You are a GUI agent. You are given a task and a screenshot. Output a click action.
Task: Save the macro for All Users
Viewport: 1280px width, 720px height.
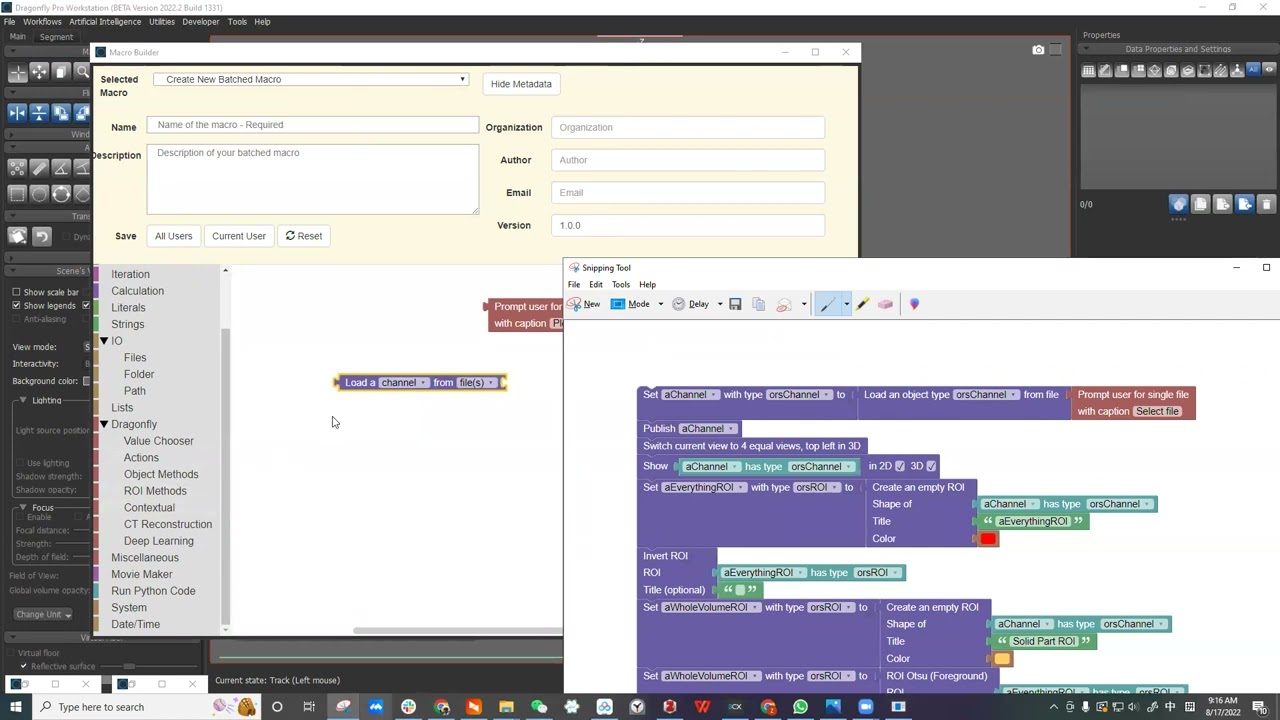pos(173,236)
